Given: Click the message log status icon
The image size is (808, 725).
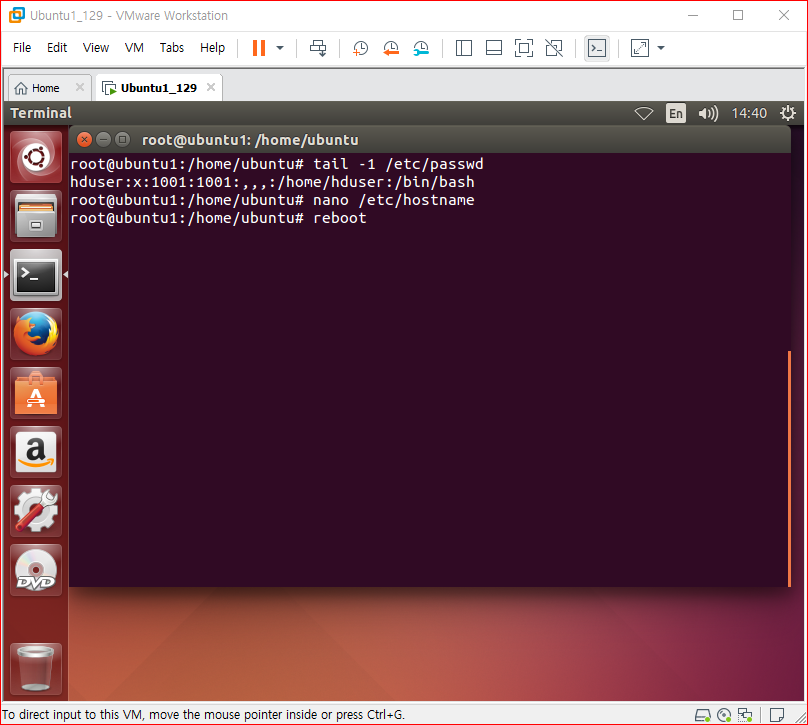Looking at the screenshot, I should (777, 715).
